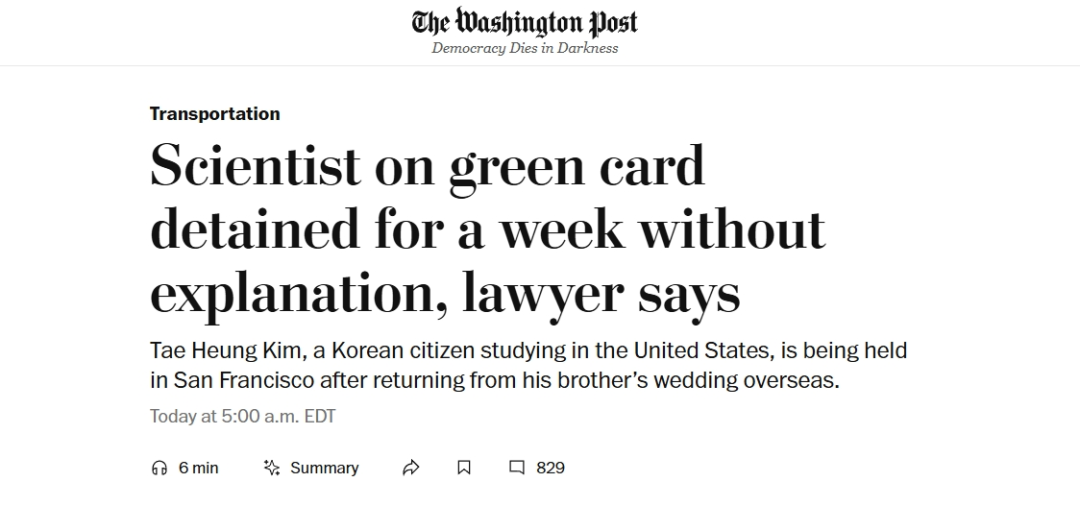Save the article with the bookmark icon
This screenshot has height=506, width=1080.
(x=464, y=468)
